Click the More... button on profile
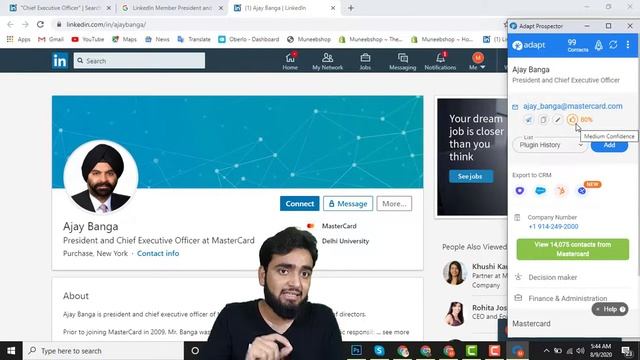Screen dimensions: 640x360 point(394,204)
